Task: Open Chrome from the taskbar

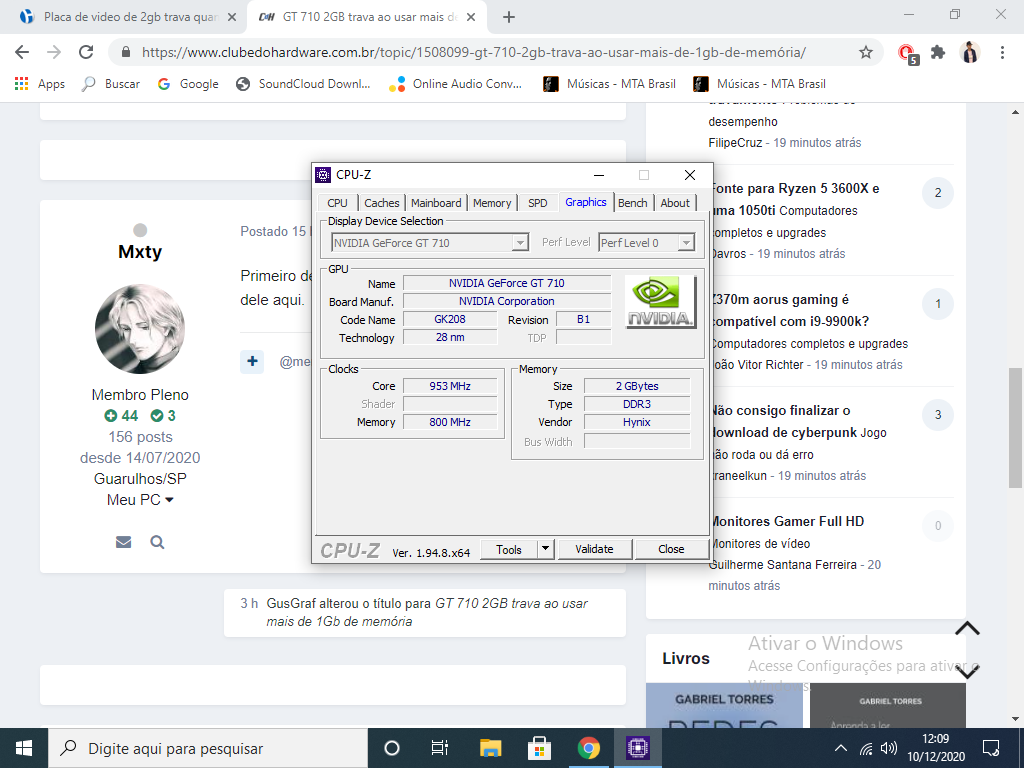Action: [588, 748]
